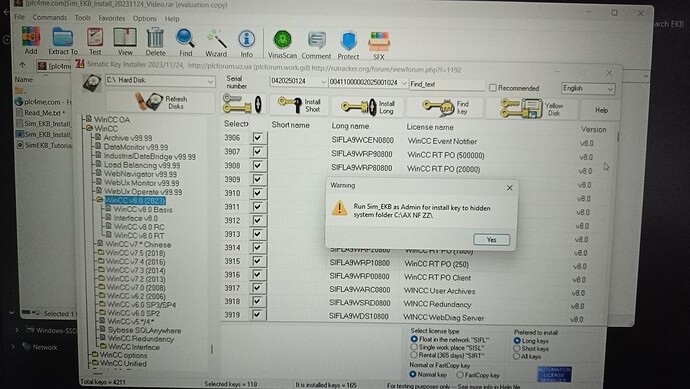Viewport: 690px width, 389px height.
Task: Click the Find_text input field
Action: (x=447, y=84)
